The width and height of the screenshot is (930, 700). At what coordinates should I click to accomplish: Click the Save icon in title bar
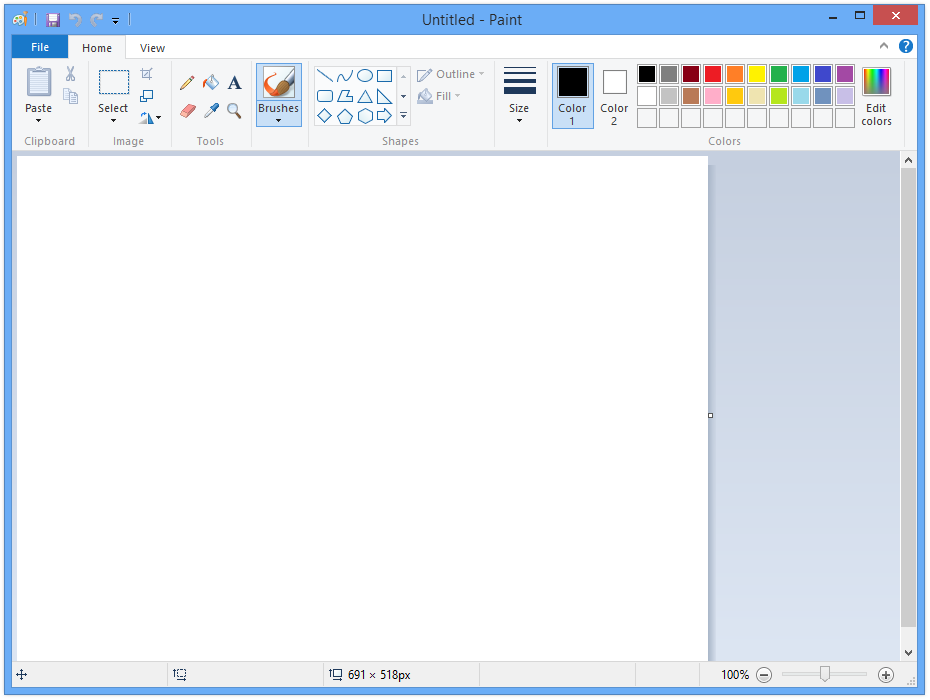[x=53, y=20]
